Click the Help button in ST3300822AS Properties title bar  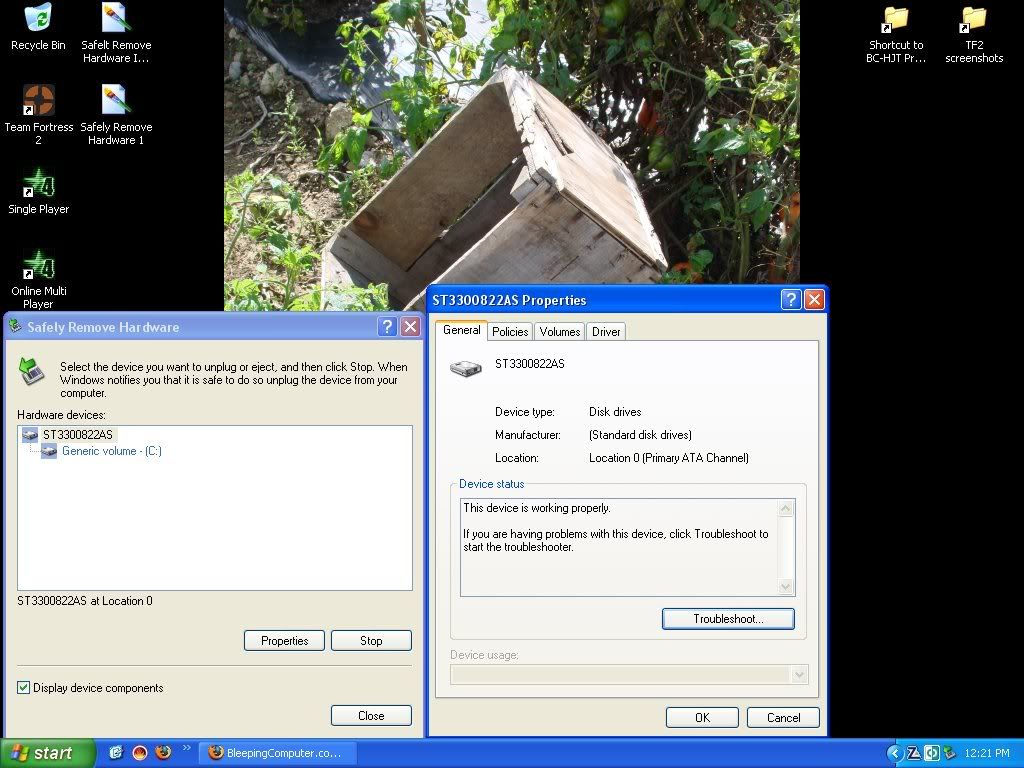coord(791,300)
